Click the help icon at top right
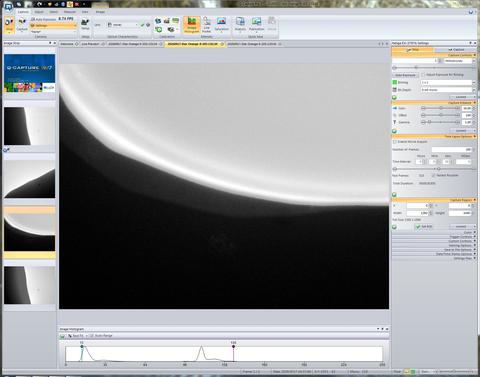480x377 pixels. (471, 12)
